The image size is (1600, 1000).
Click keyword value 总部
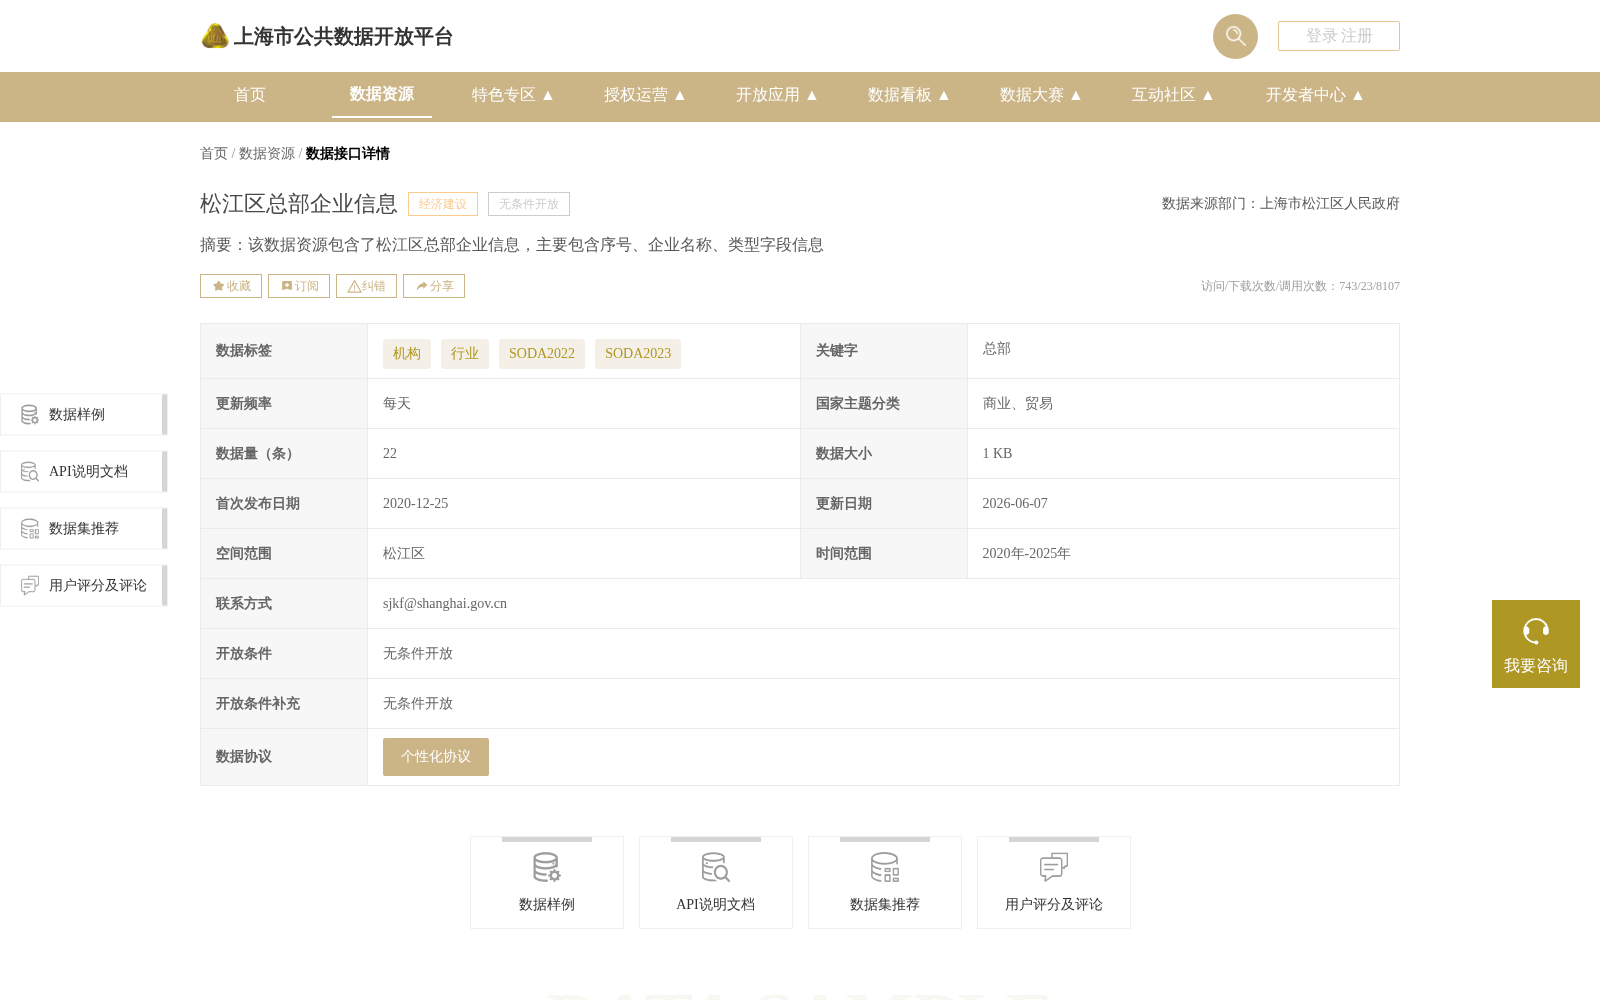(x=997, y=349)
